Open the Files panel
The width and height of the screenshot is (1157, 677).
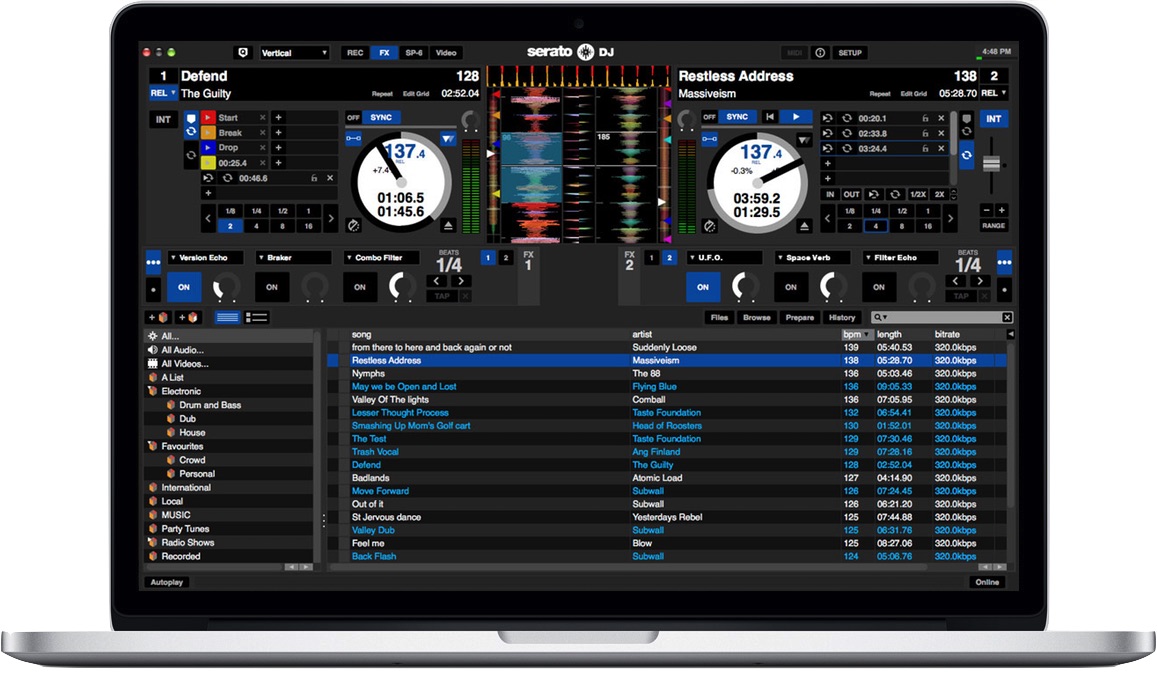click(x=719, y=317)
